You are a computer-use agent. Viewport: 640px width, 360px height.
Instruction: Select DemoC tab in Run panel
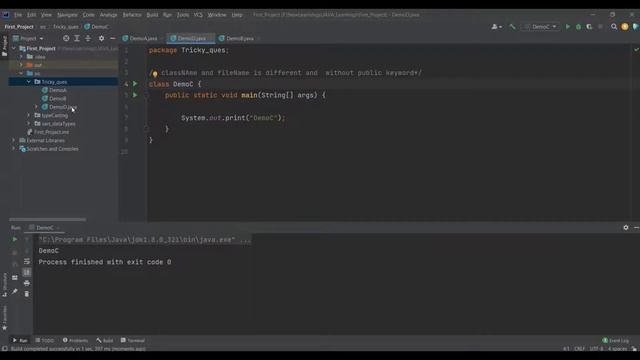coord(44,228)
